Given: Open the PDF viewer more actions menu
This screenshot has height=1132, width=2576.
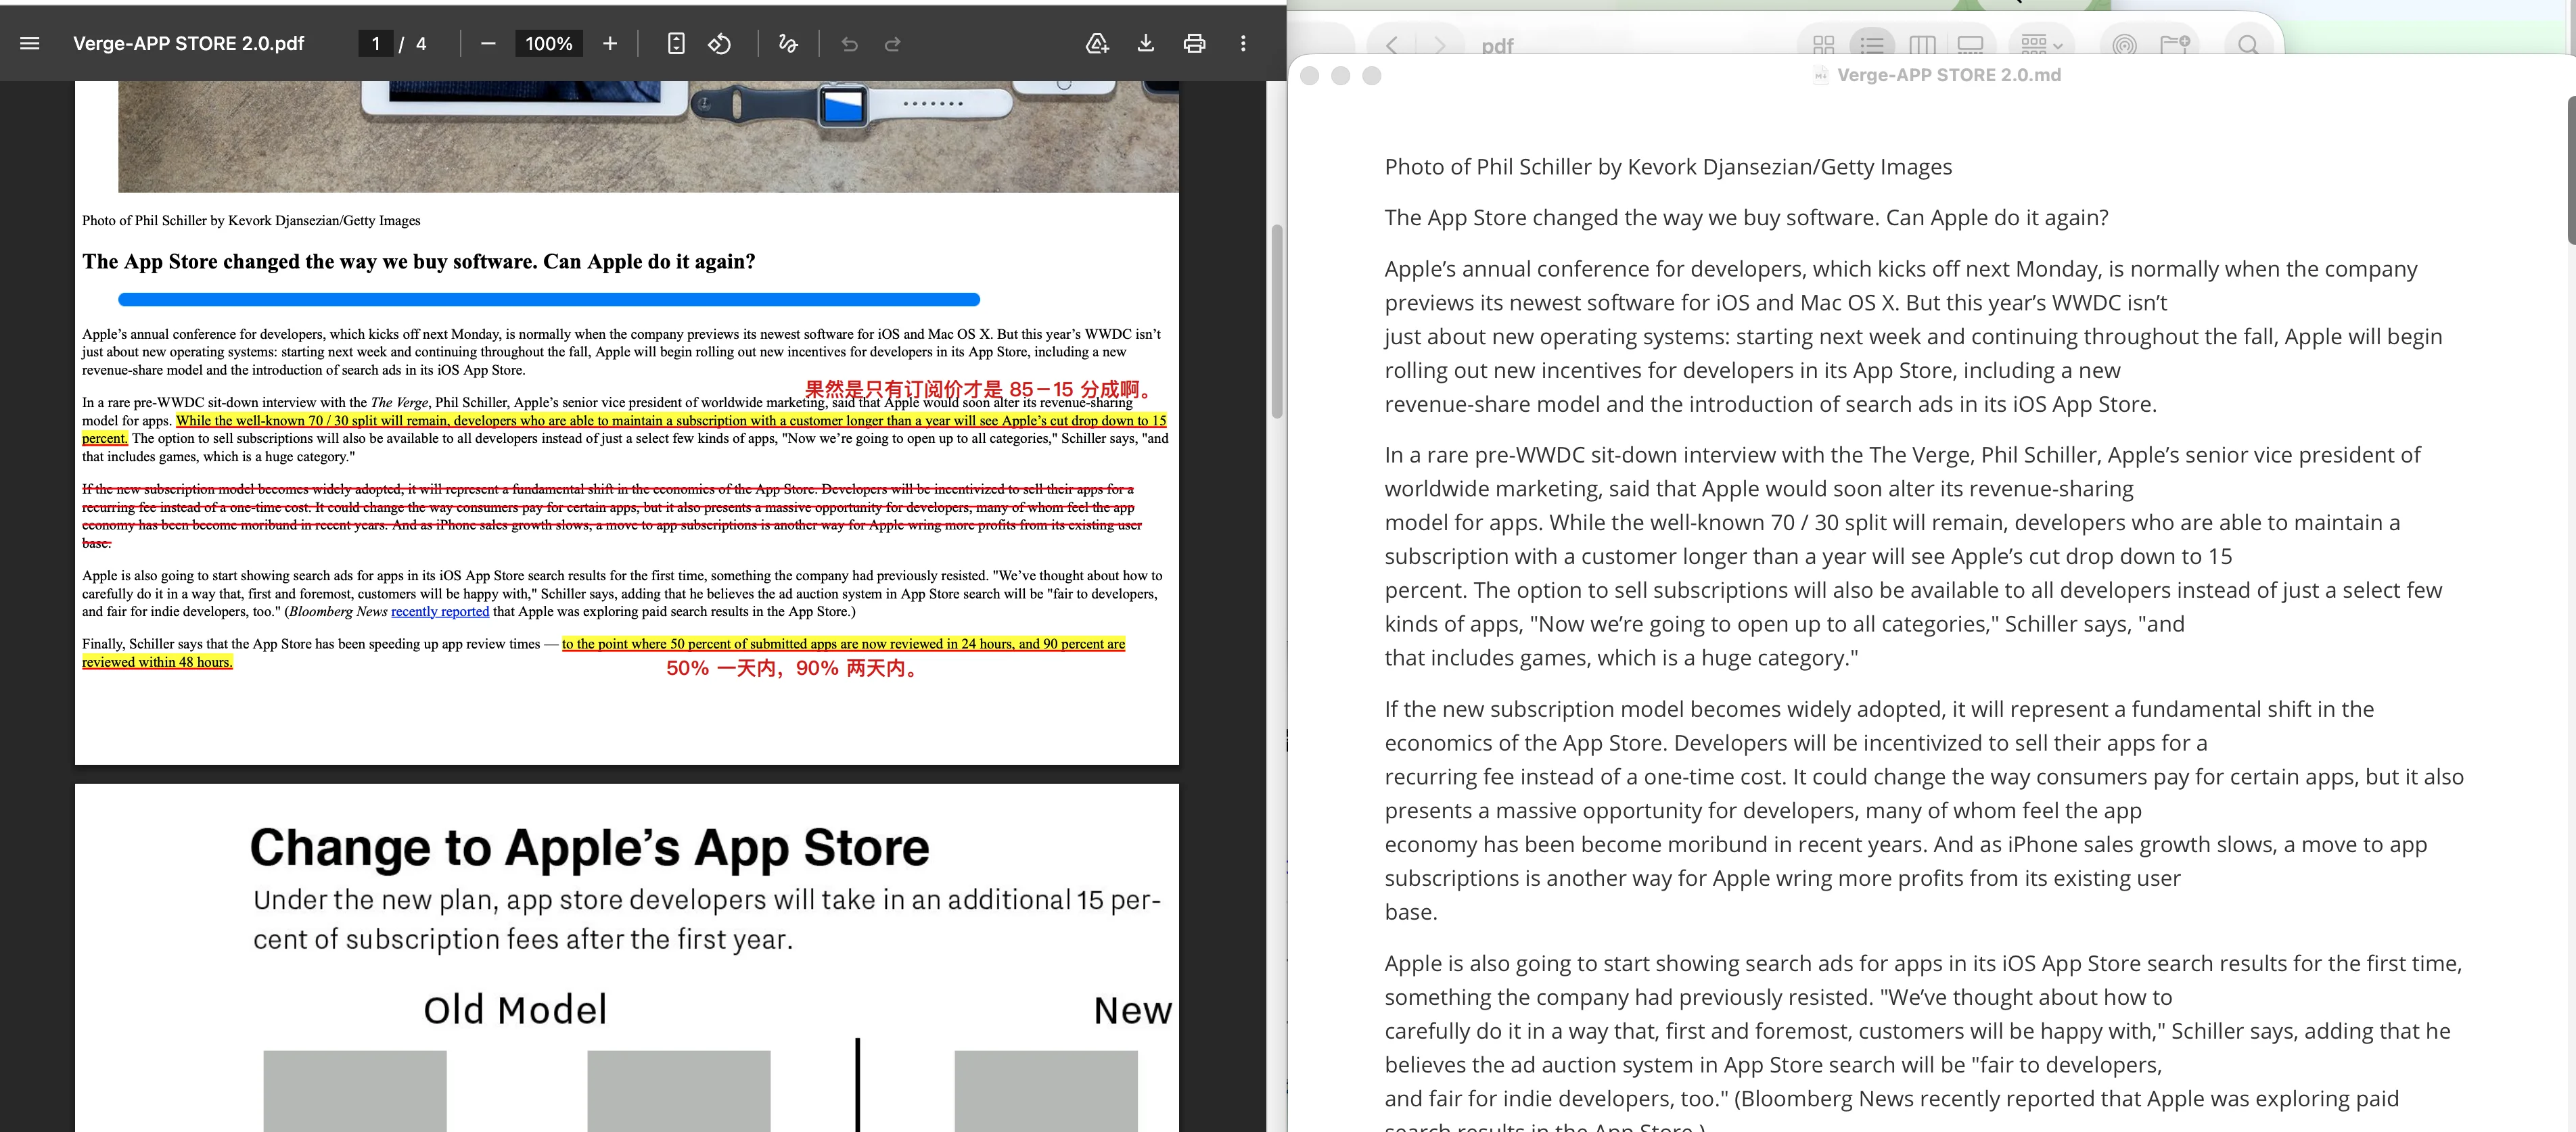Looking at the screenshot, I should (x=1243, y=43).
